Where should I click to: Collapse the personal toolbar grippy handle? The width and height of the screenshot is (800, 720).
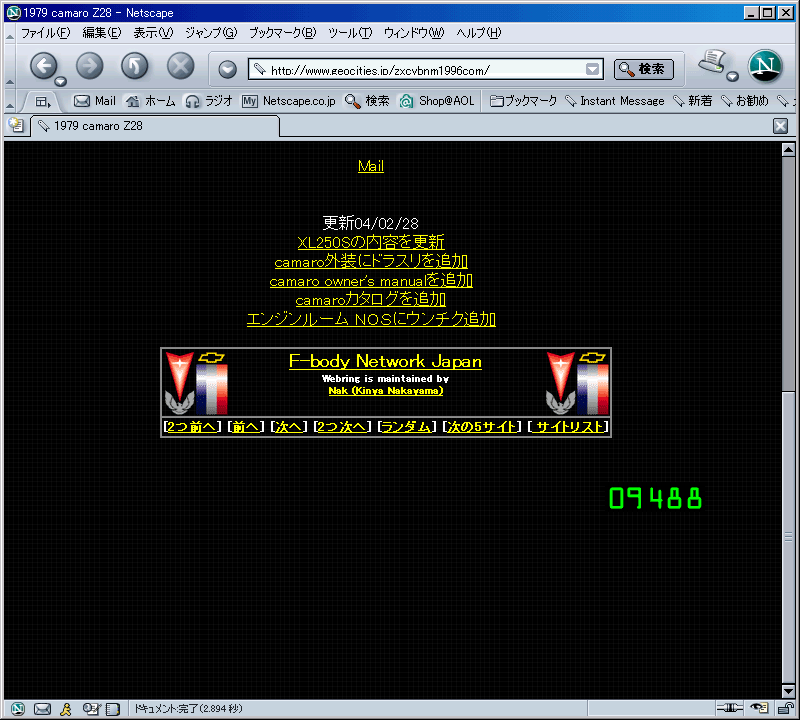10,102
